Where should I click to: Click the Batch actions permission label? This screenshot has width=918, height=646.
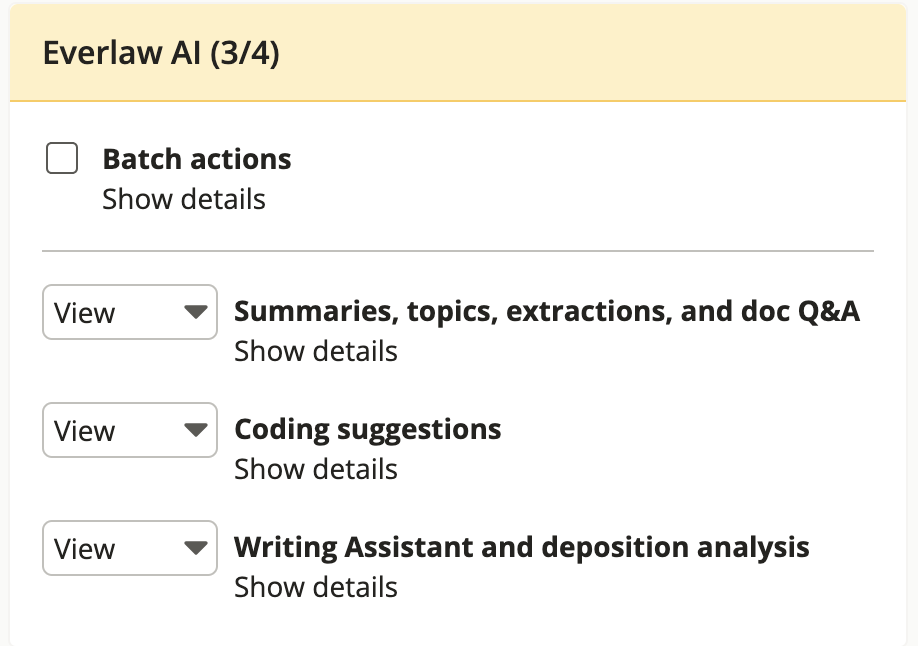click(x=197, y=159)
